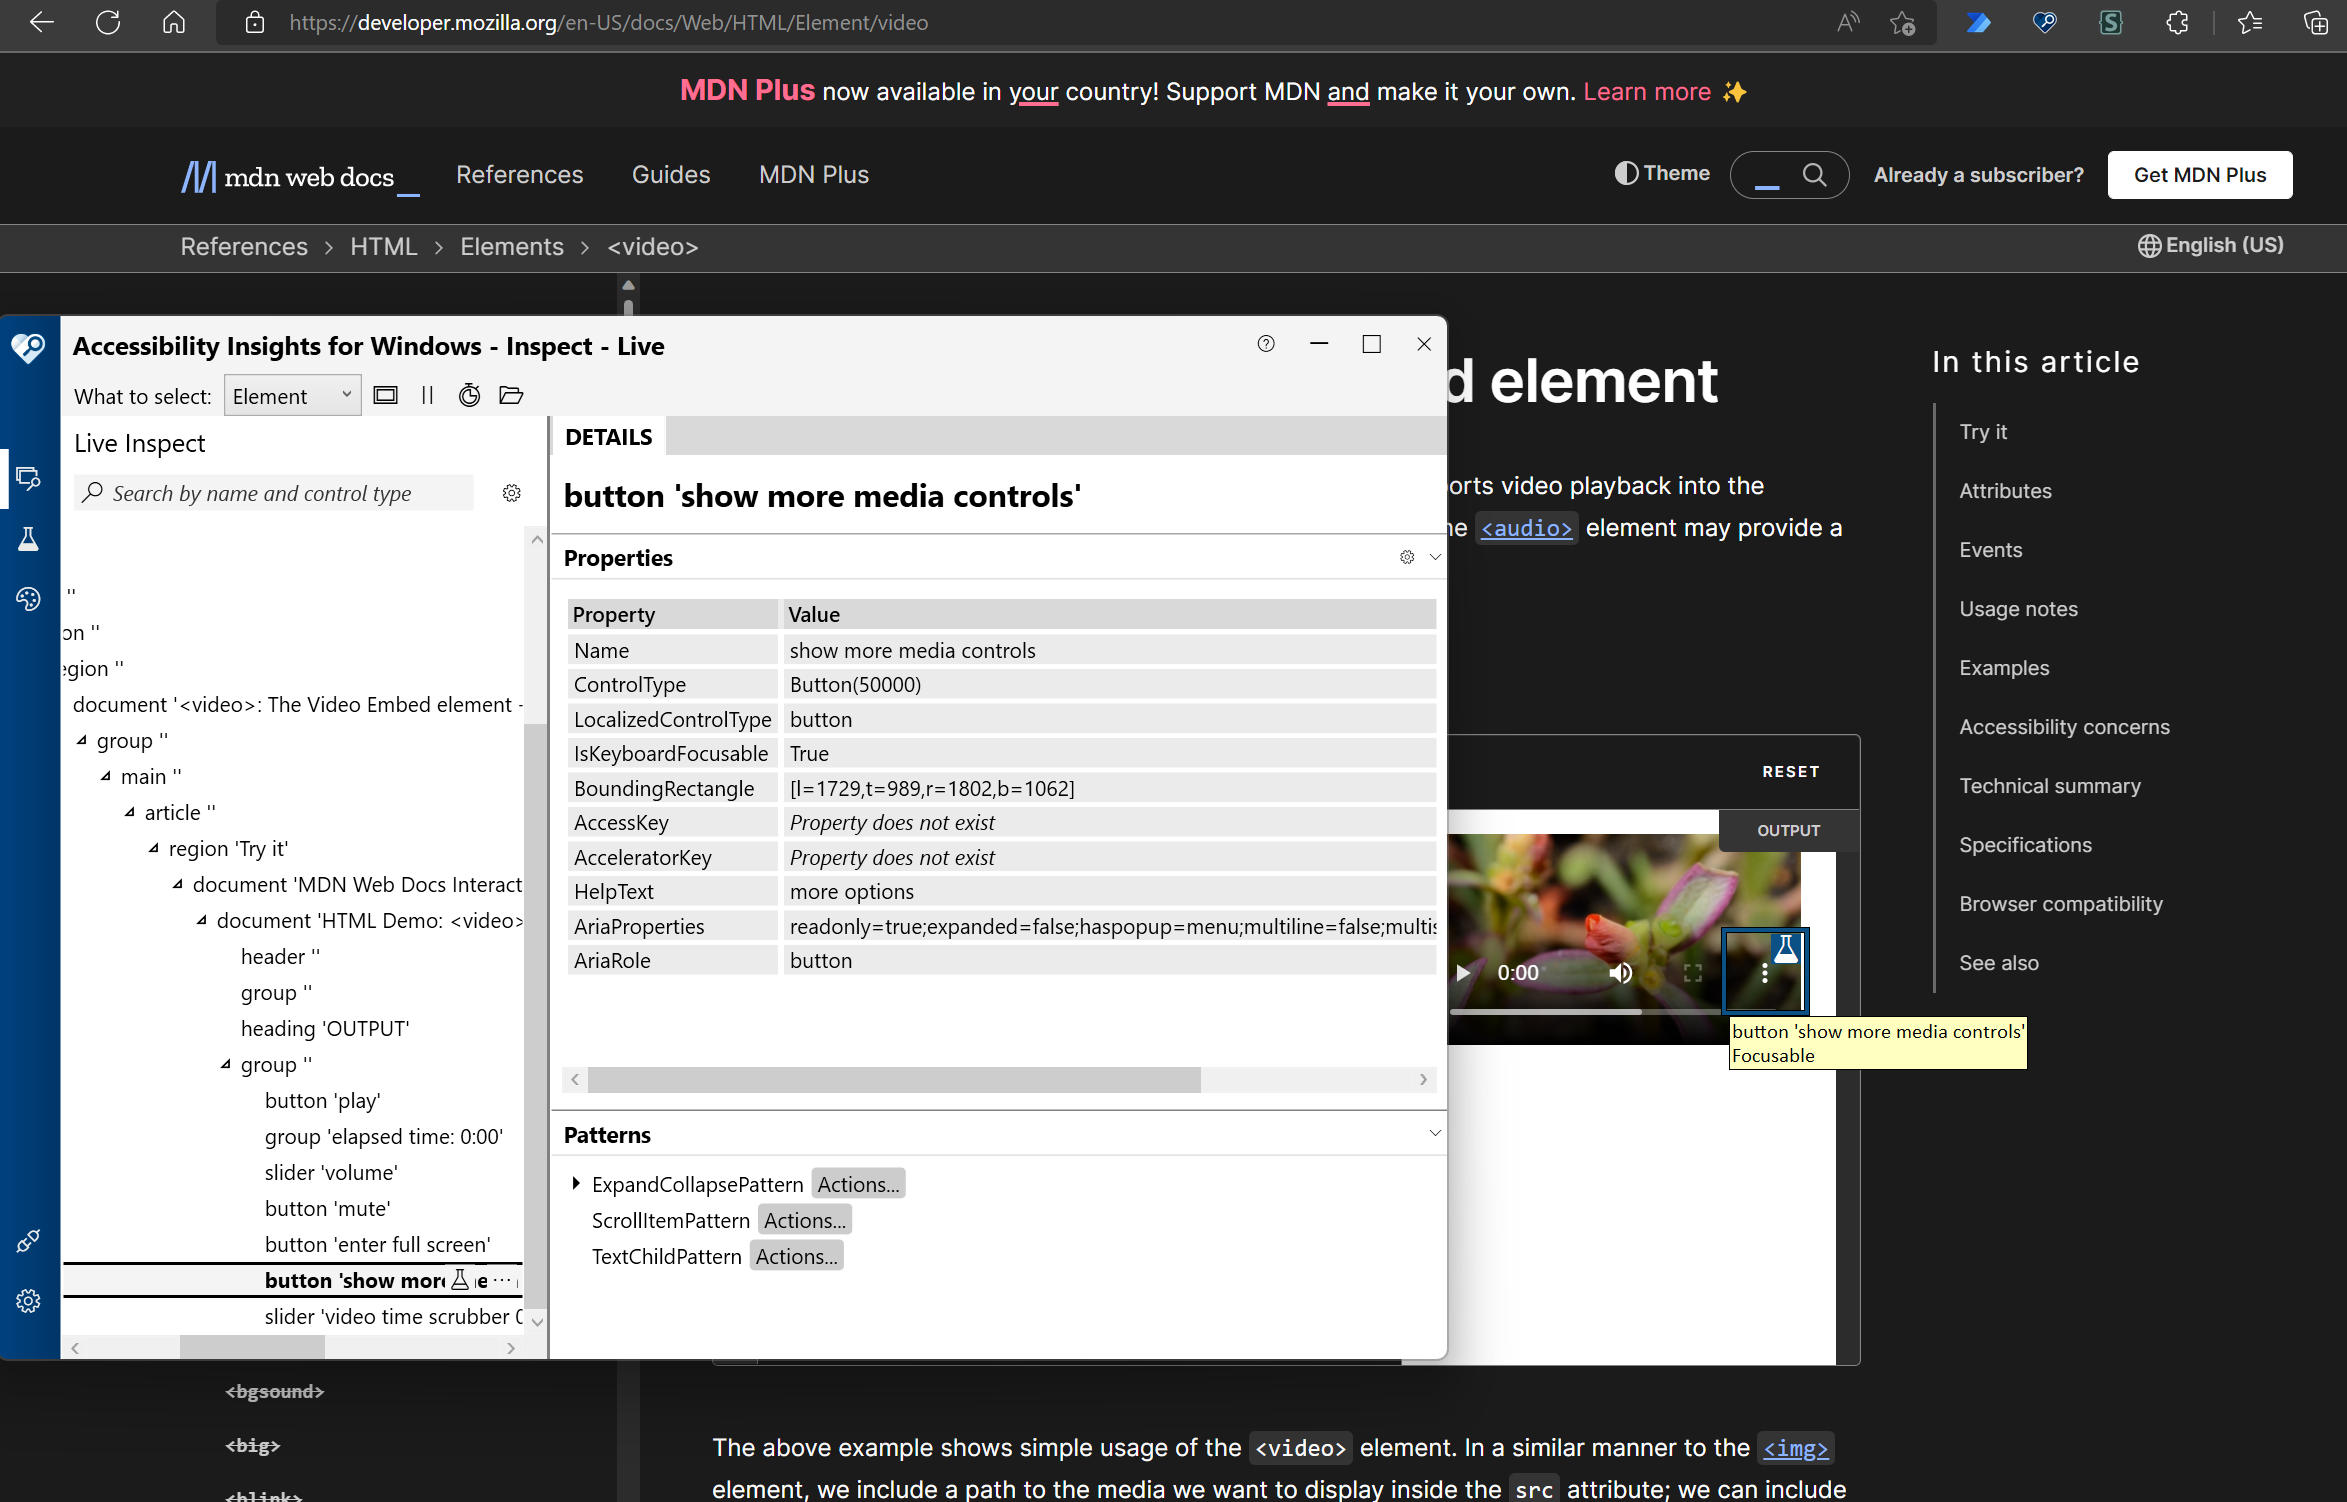Screen dimensions: 2347x1502
Task: Select the Color contrast palette icon
Action: point(29,598)
